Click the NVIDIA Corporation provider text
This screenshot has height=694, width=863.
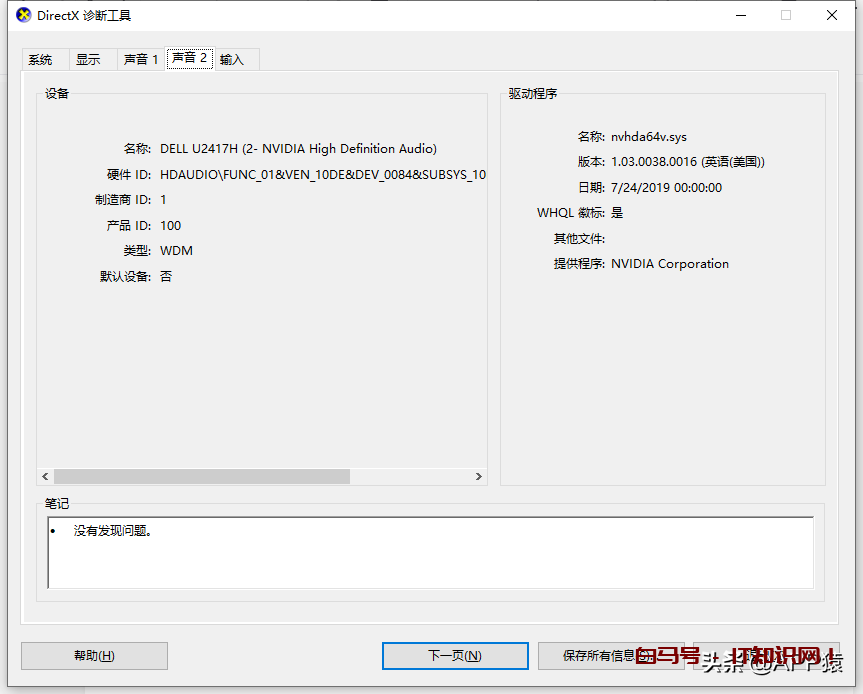[670, 264]
